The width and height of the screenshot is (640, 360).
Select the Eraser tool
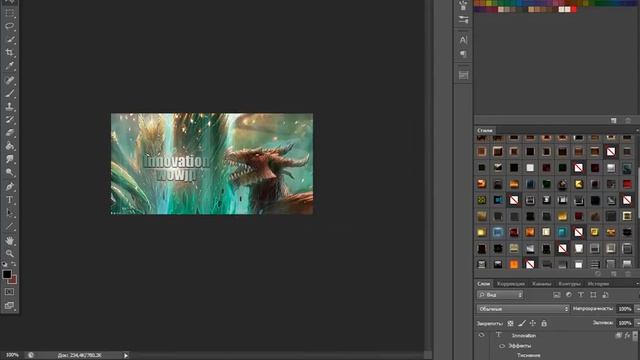(9, 133)
